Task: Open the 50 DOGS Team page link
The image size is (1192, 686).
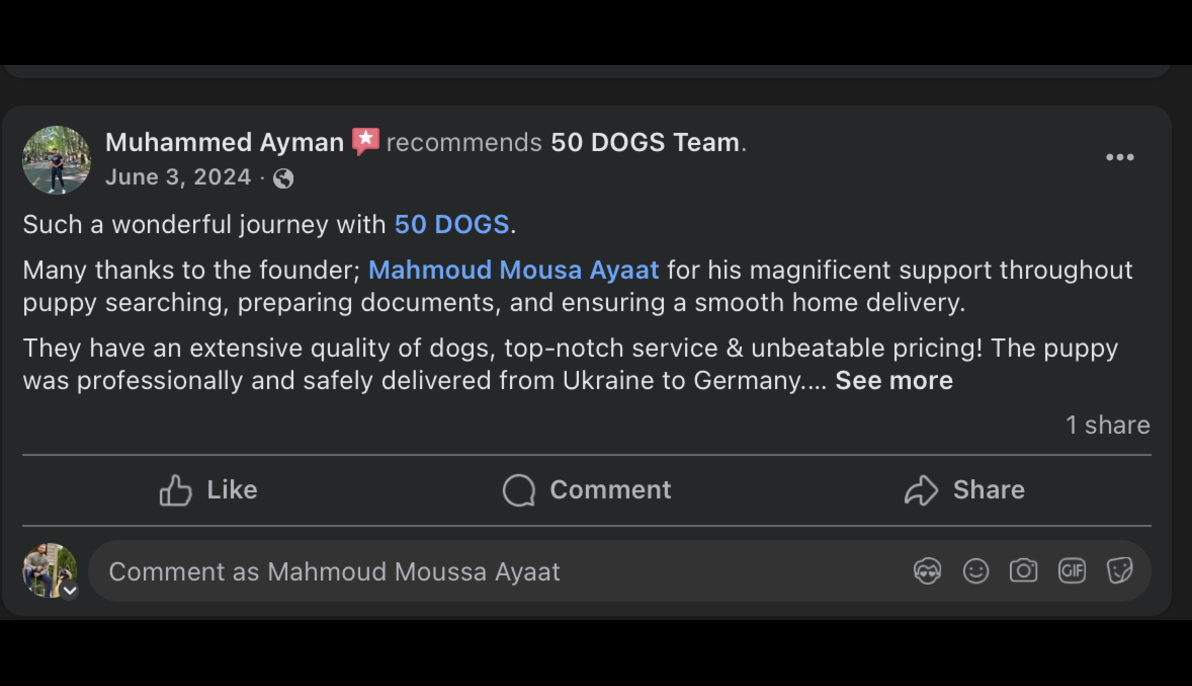Action: tap(645, 143)
